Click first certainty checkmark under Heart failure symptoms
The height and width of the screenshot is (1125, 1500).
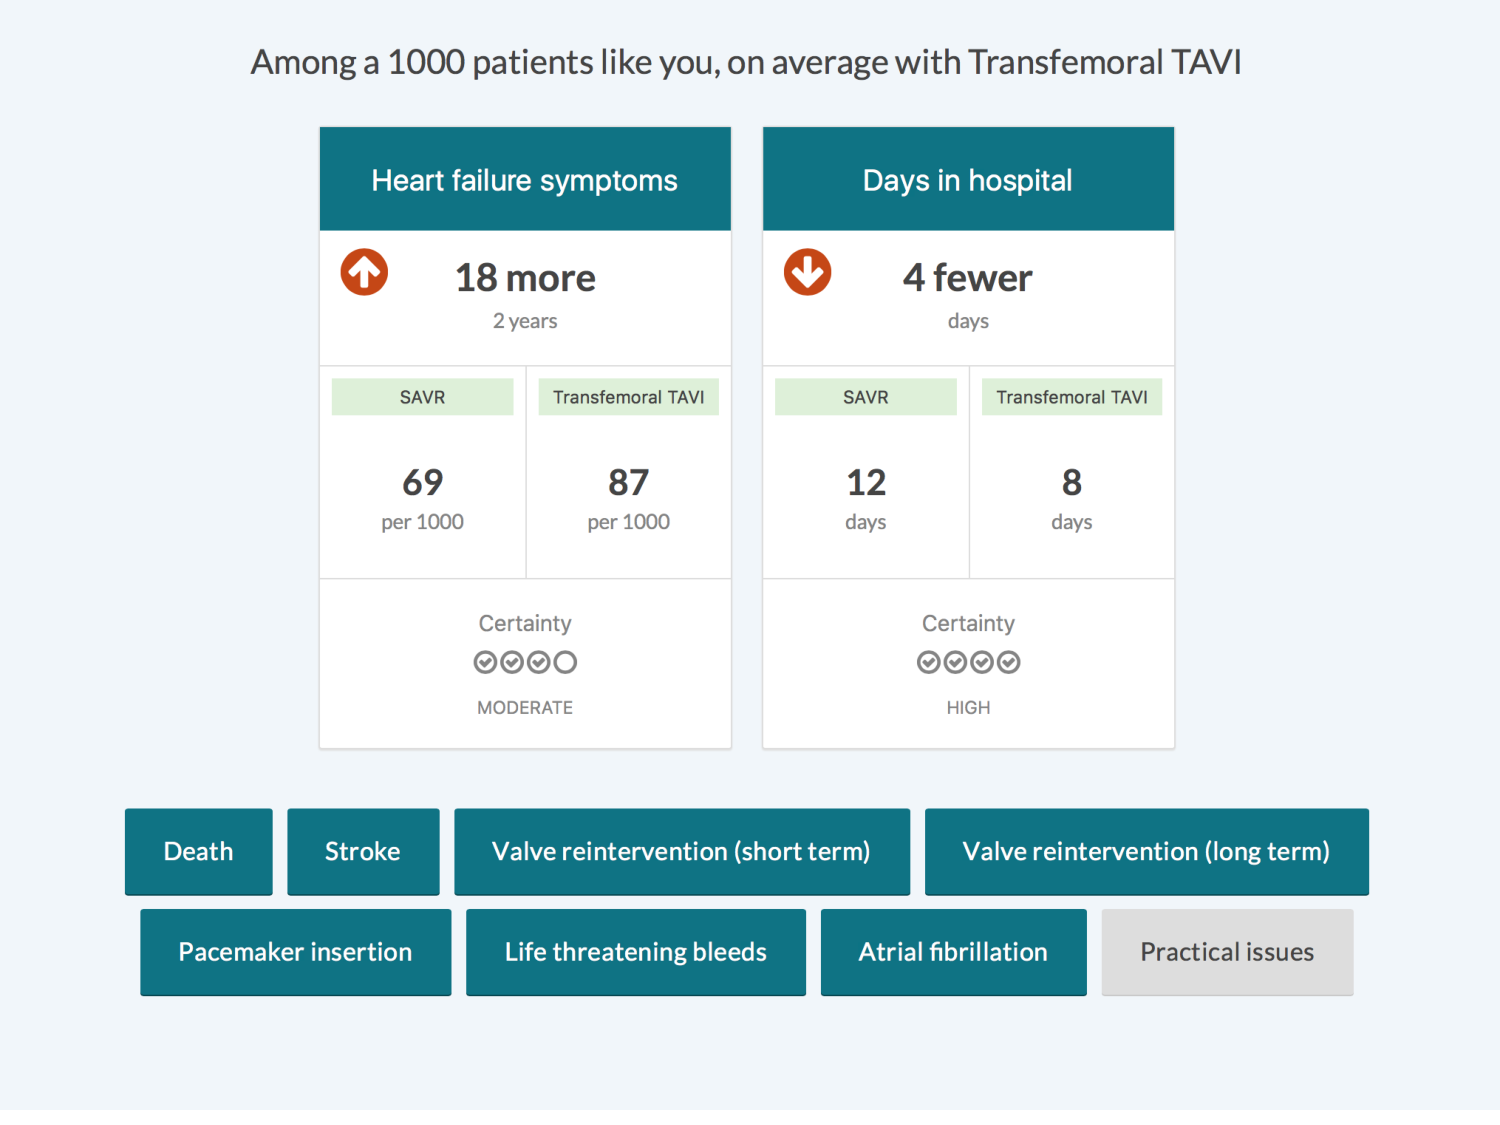point(485,662)
